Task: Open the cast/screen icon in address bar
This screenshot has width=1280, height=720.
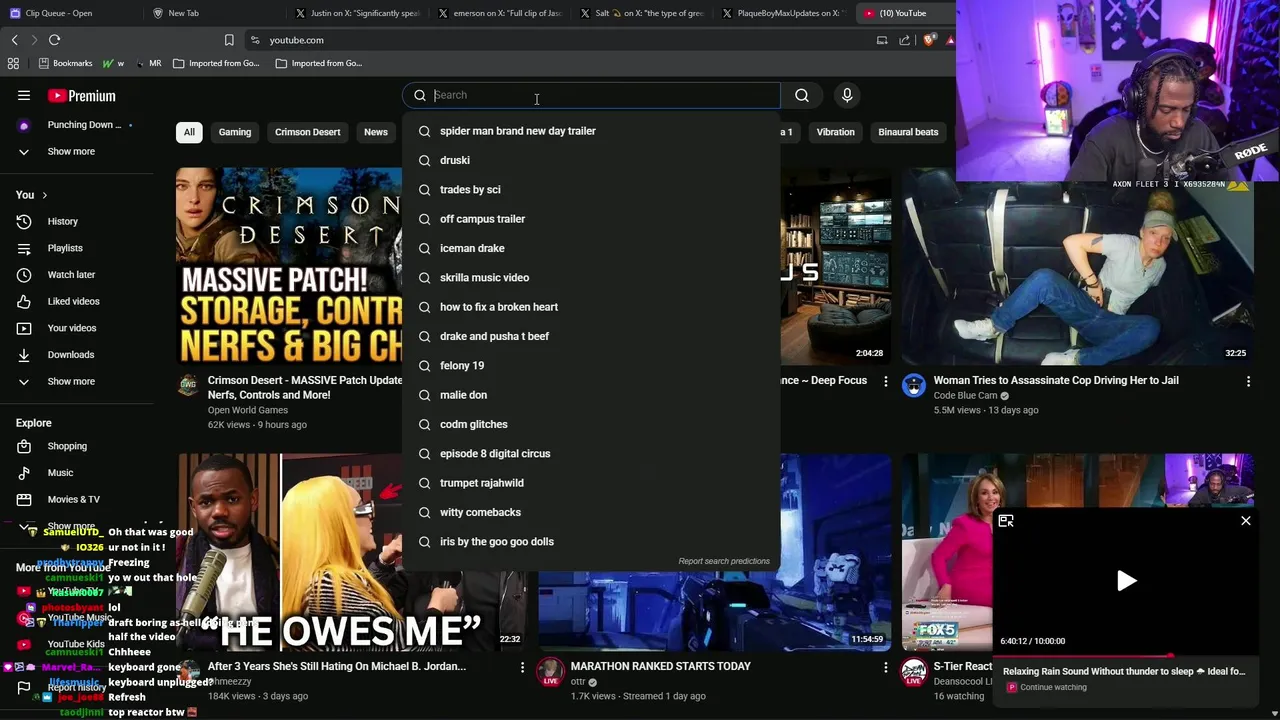Action: pyautogui.click(x=882, y=40)
